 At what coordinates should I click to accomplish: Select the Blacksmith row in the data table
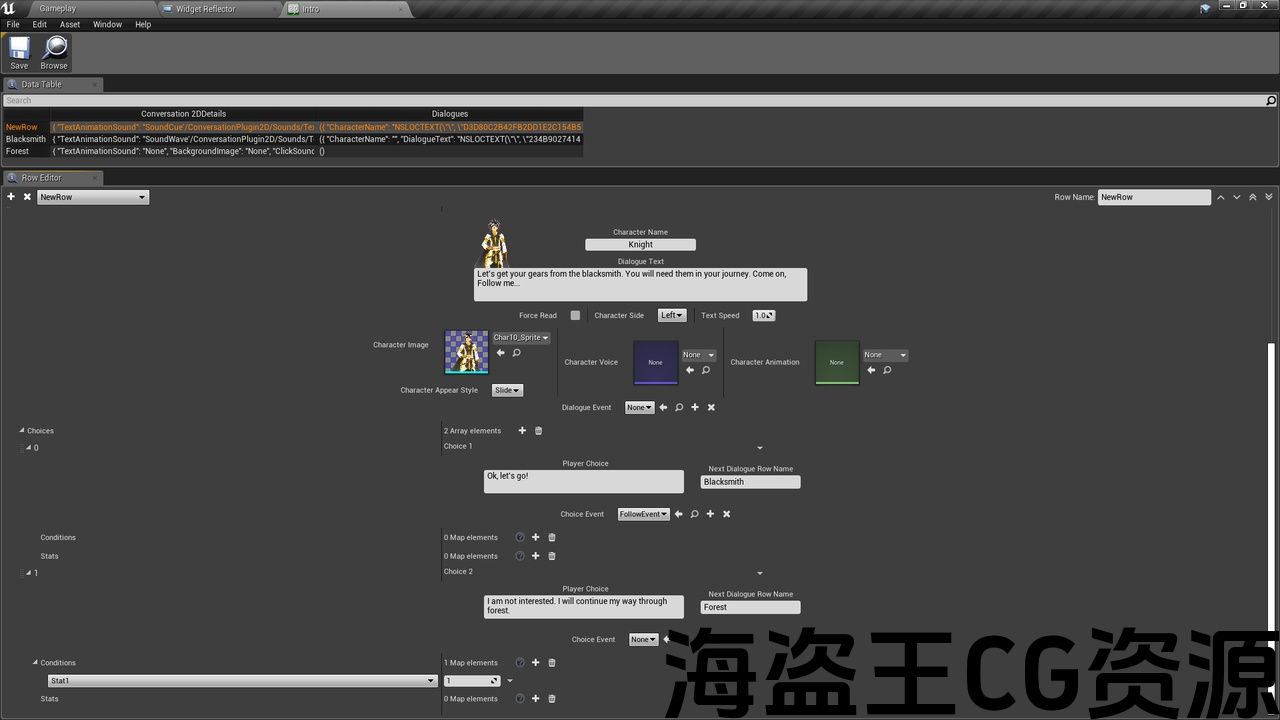pos(25,139)
